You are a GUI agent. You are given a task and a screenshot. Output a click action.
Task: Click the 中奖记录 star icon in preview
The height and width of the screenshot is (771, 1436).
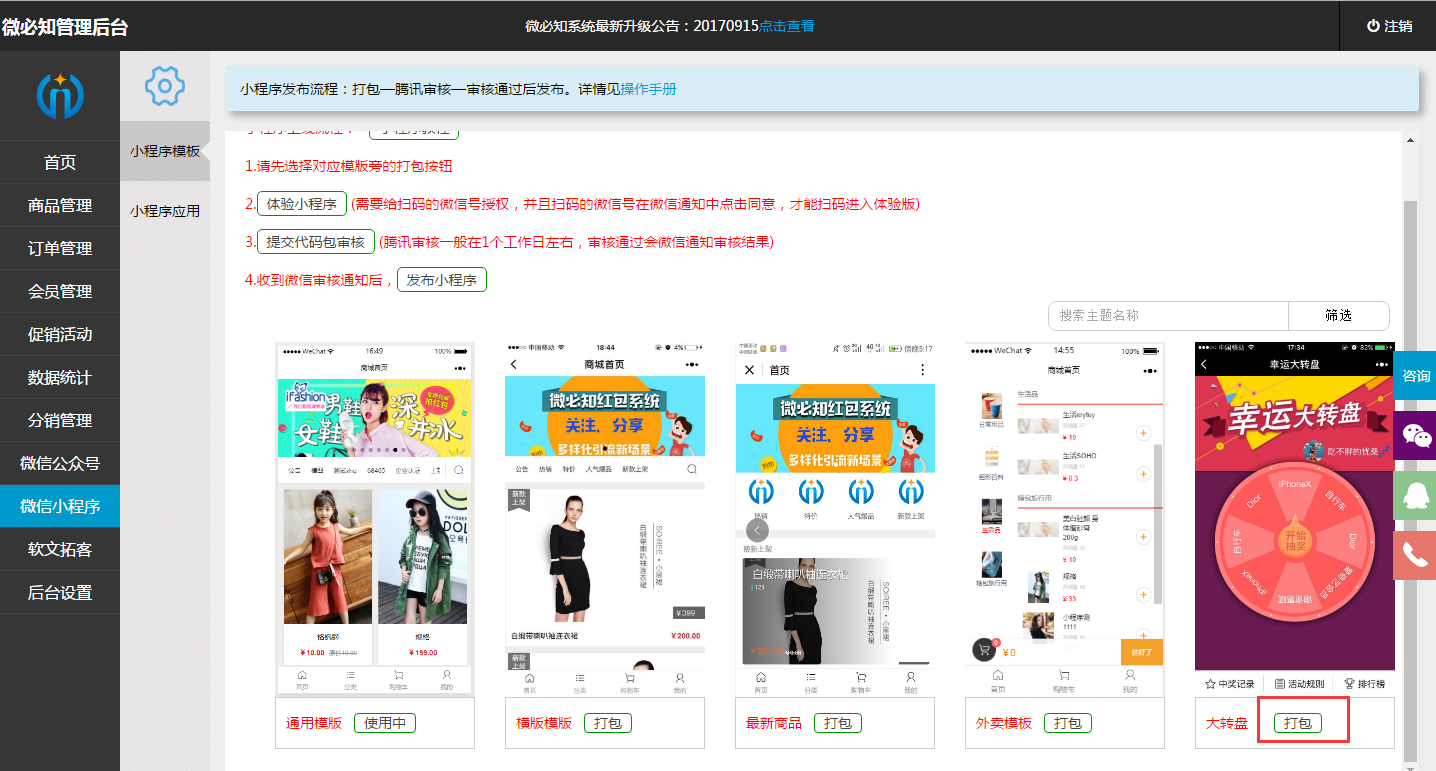1210,684
